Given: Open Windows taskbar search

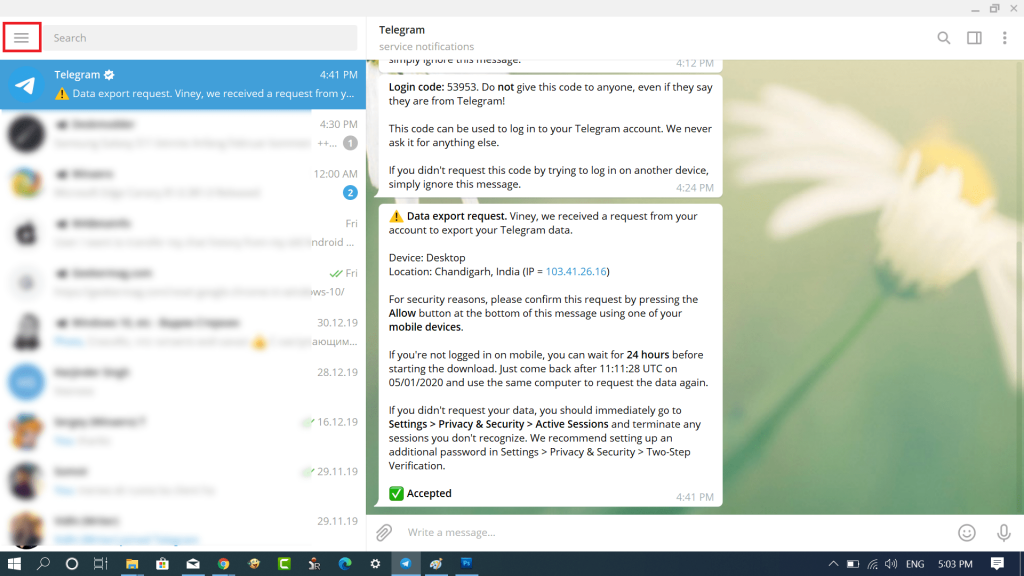Looking at the screenshot, I should pos(43,564).
